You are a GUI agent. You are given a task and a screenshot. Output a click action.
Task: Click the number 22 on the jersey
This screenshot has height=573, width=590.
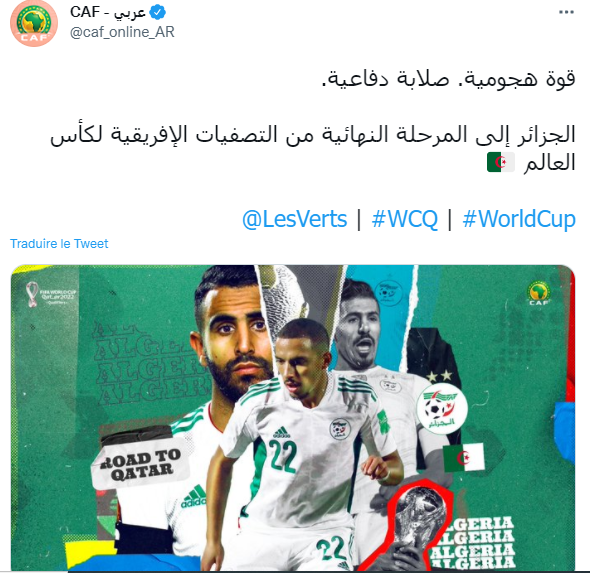click(x=283, y=456)
